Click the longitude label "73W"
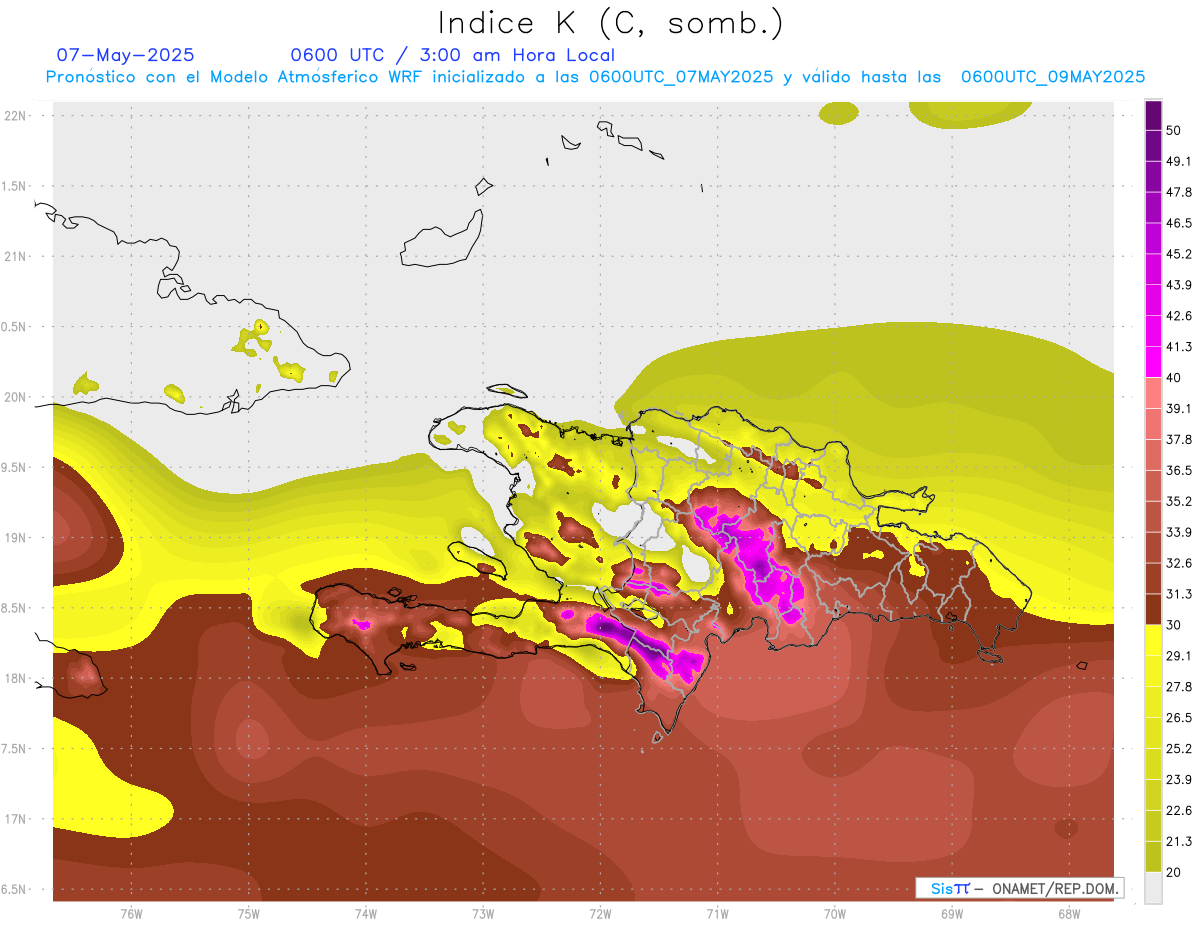The height and width of the screenshot is (927, 1200). point(483,914)
